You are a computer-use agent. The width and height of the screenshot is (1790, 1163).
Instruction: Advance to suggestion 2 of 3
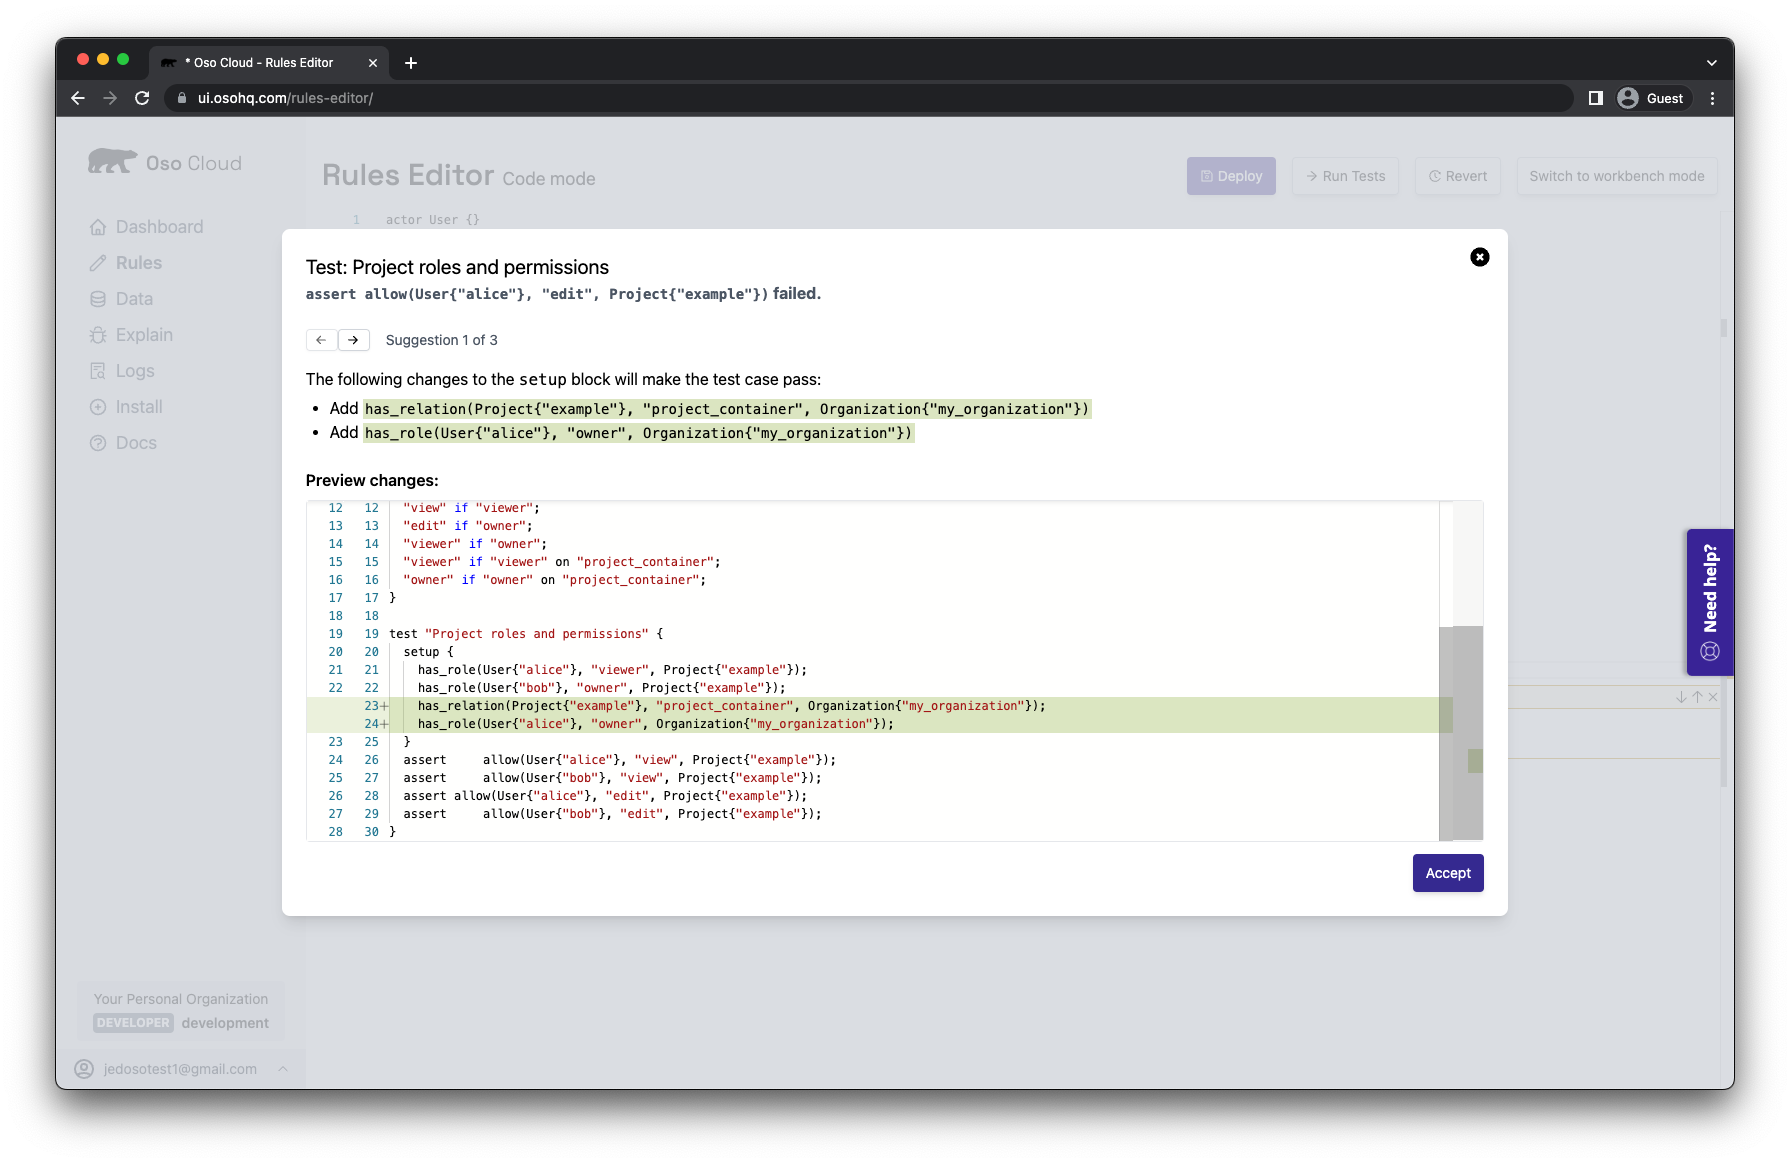(355, 340)
